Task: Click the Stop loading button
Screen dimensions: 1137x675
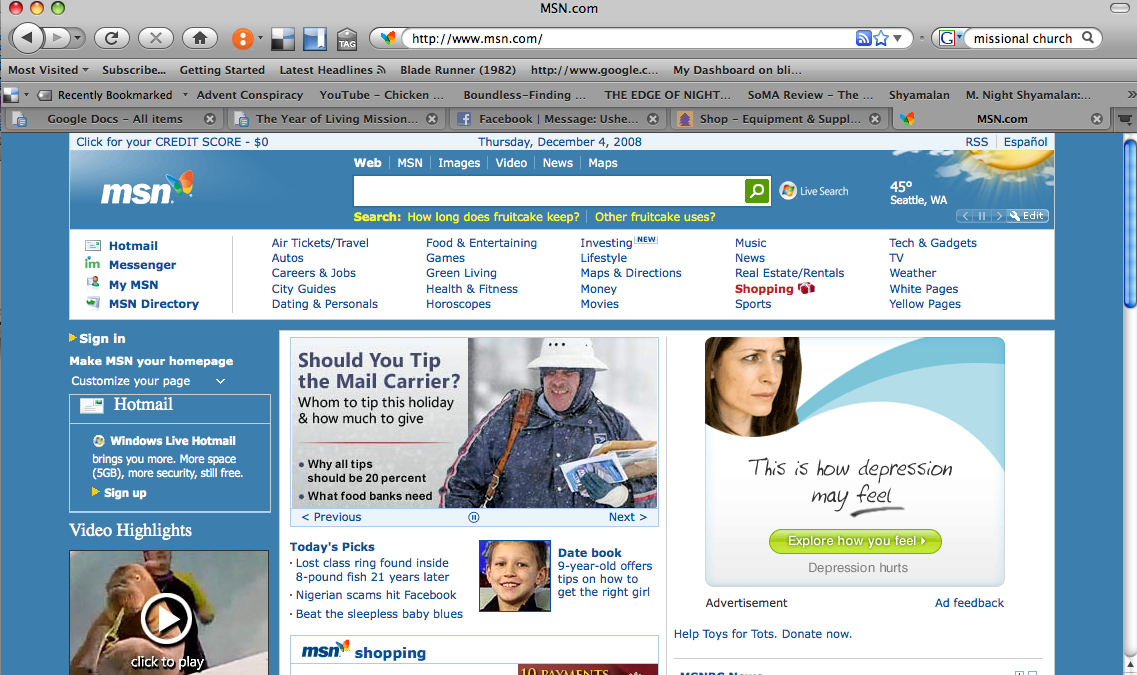Action: (x=155, y=38)
